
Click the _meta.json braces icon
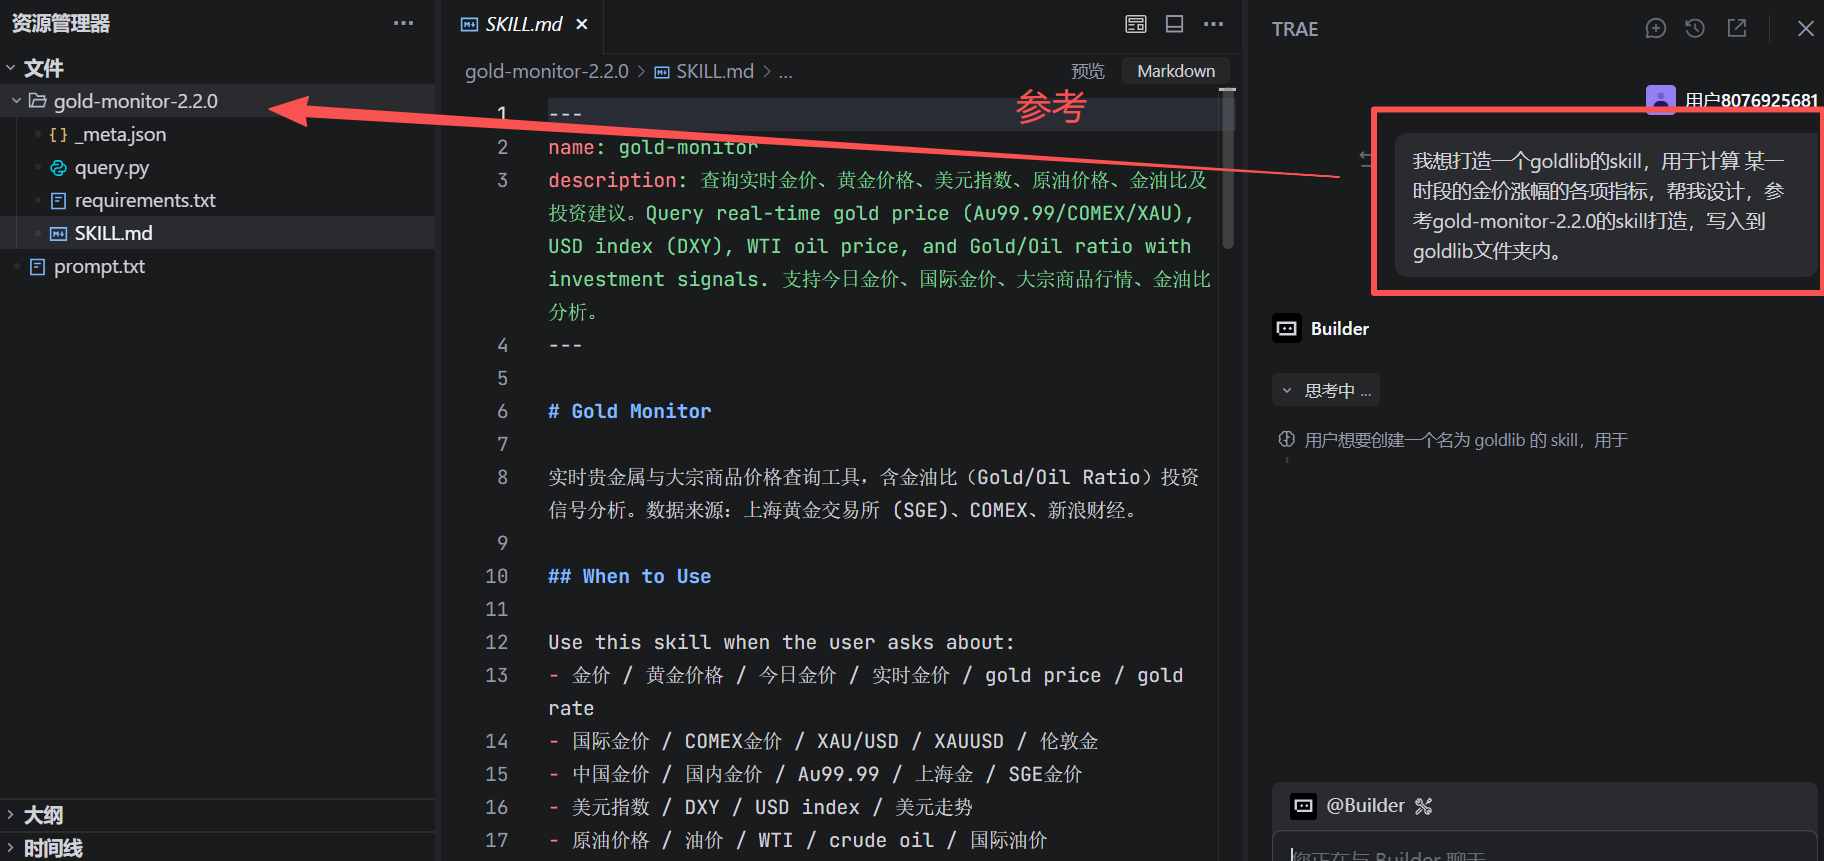pyautogui.click(x=58, y=134)
